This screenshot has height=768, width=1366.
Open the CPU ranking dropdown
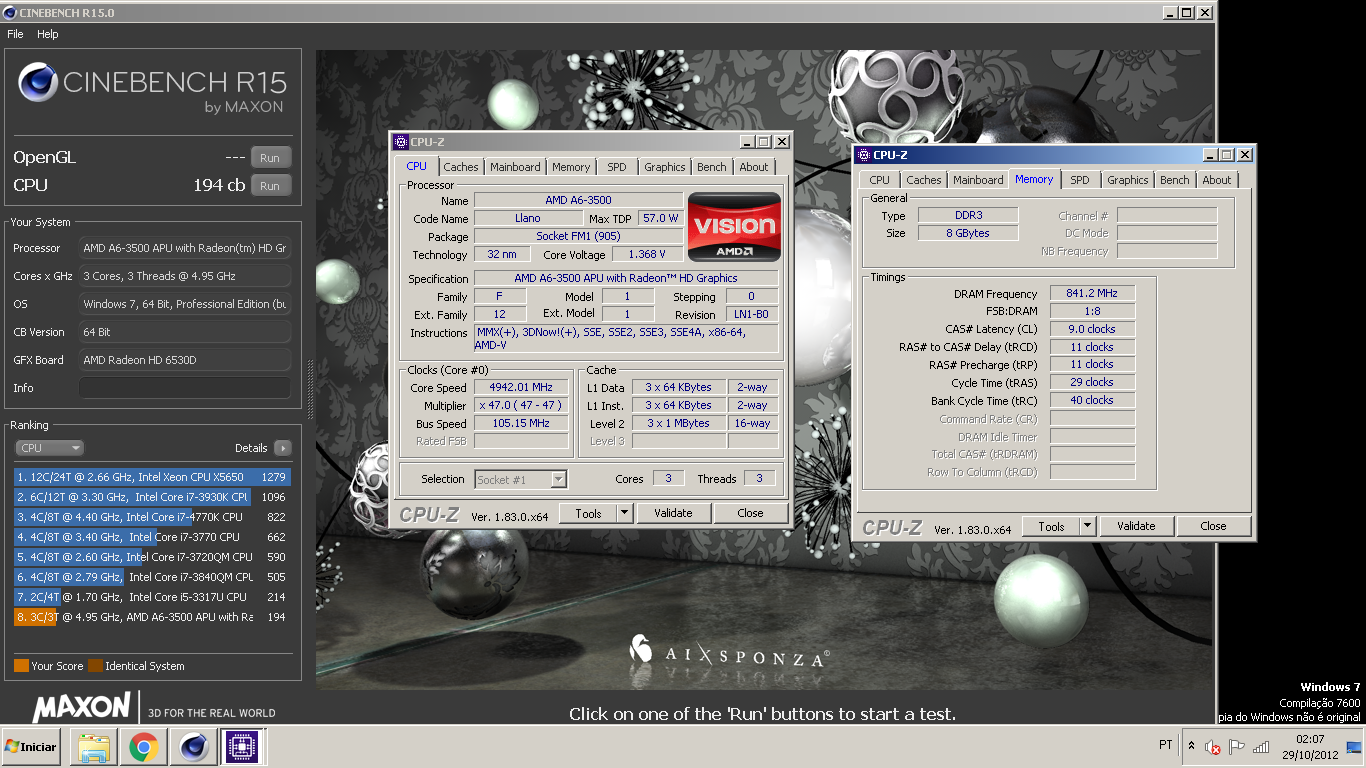(x=49, y=448)
